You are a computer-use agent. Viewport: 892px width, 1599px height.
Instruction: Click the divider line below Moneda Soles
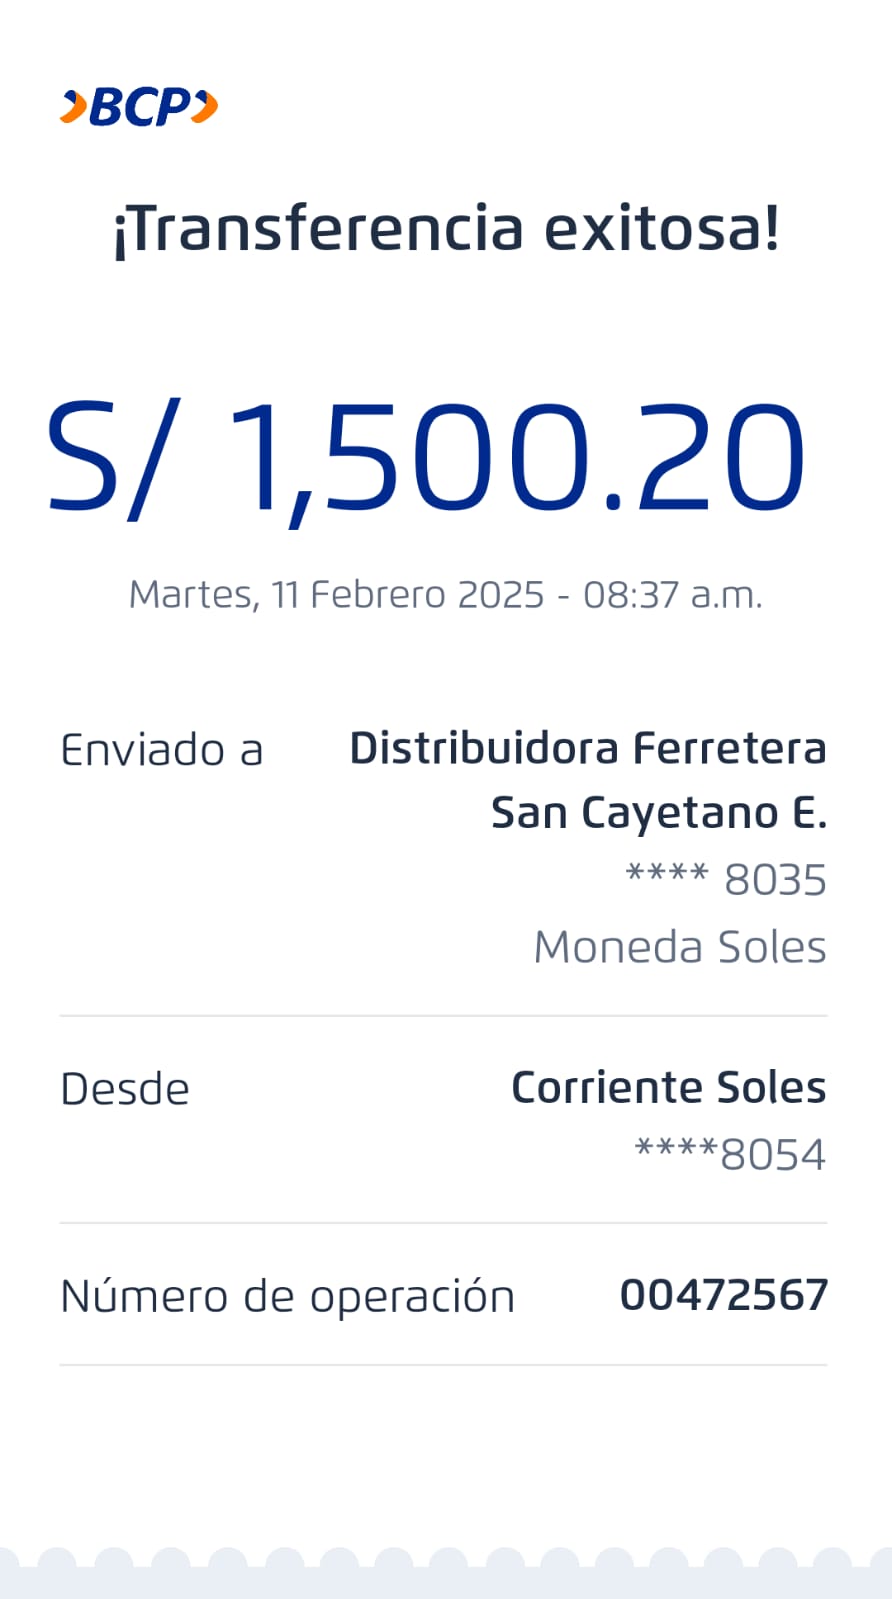click(444, 1016)
